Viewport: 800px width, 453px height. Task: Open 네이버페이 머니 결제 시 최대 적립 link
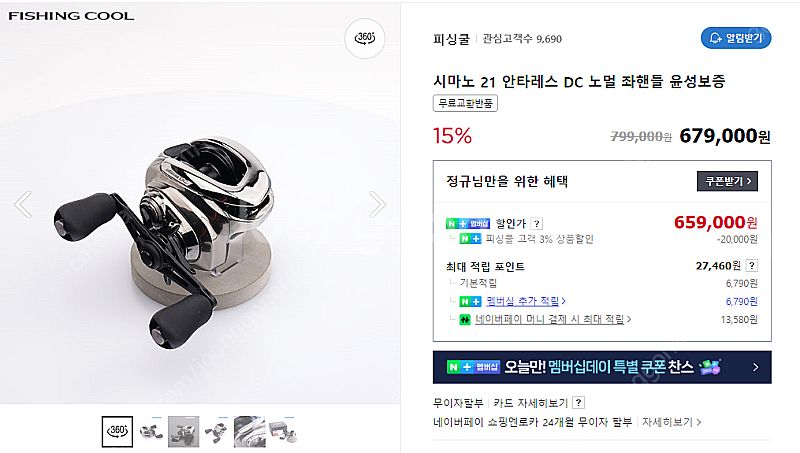pyautogui.click(x=553, y=319)
